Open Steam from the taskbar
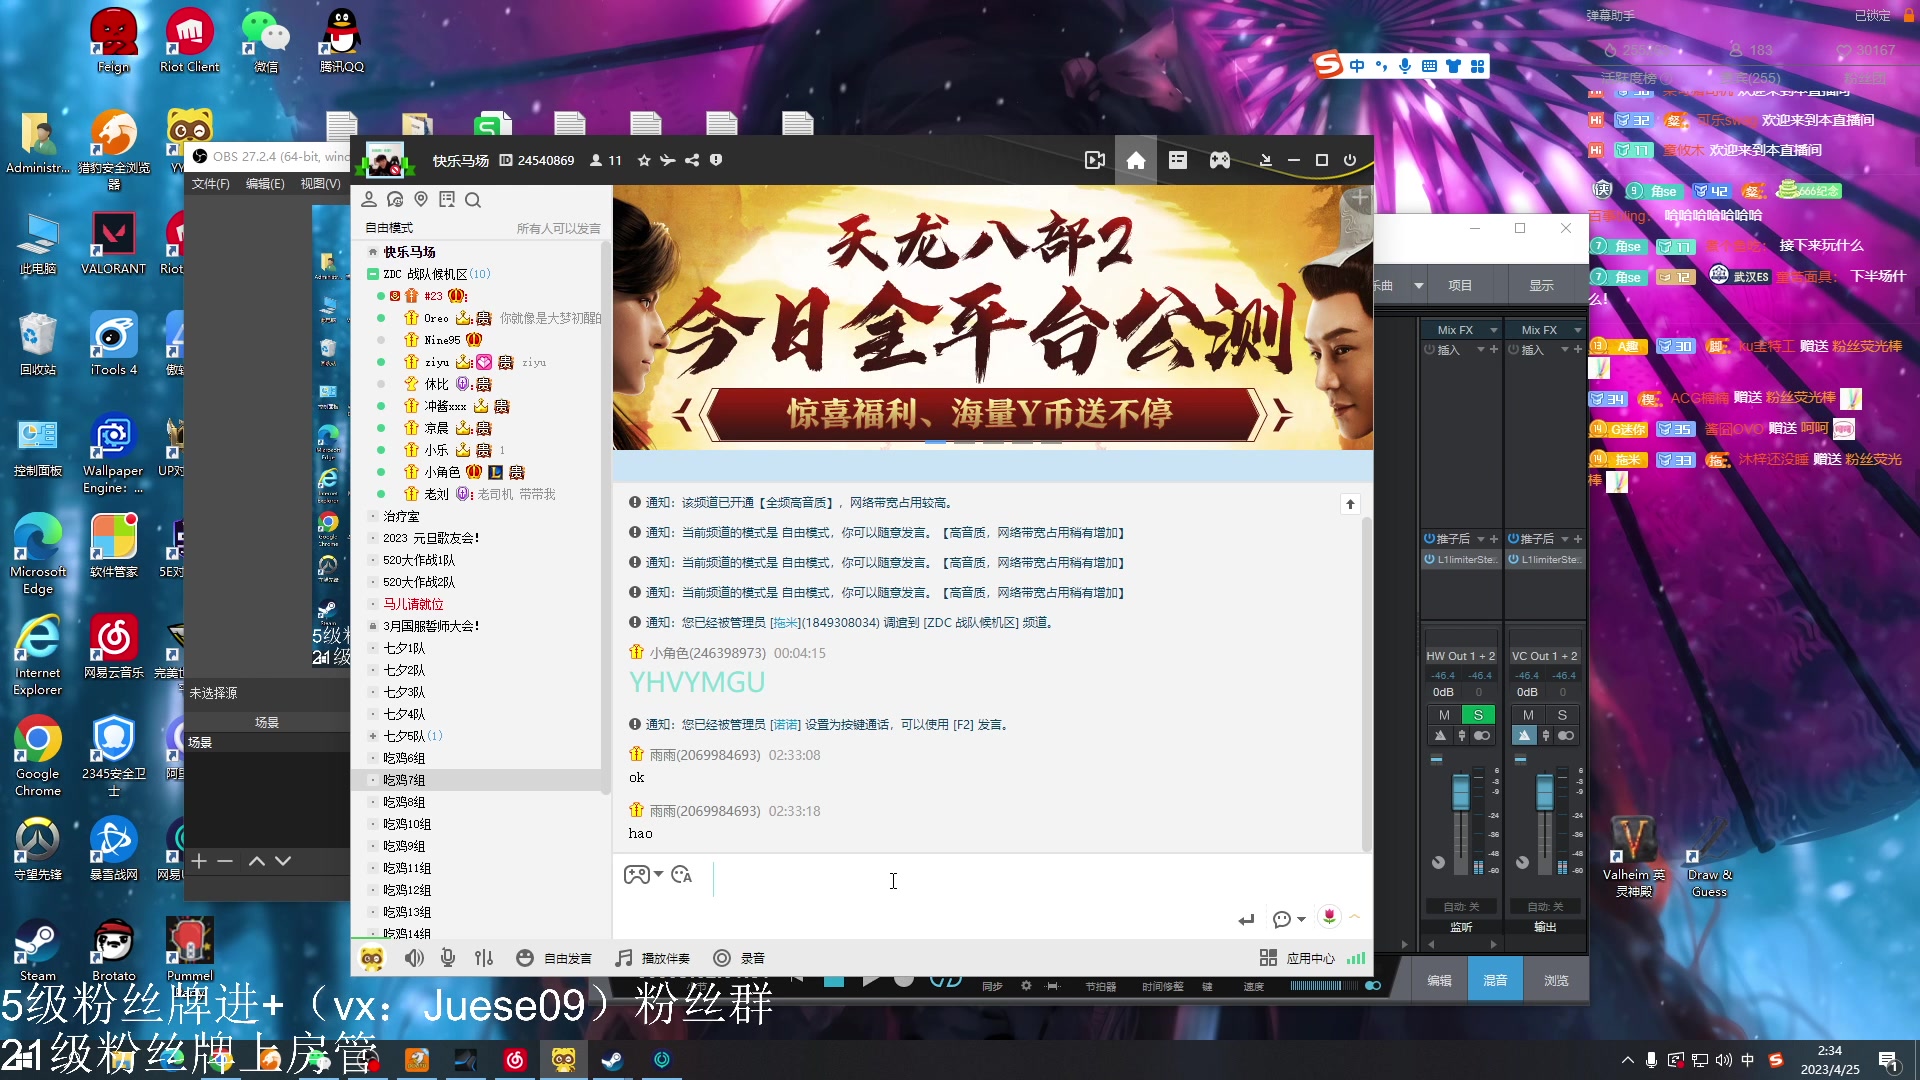The image size is (1920, 1080). coord(612,1060)
